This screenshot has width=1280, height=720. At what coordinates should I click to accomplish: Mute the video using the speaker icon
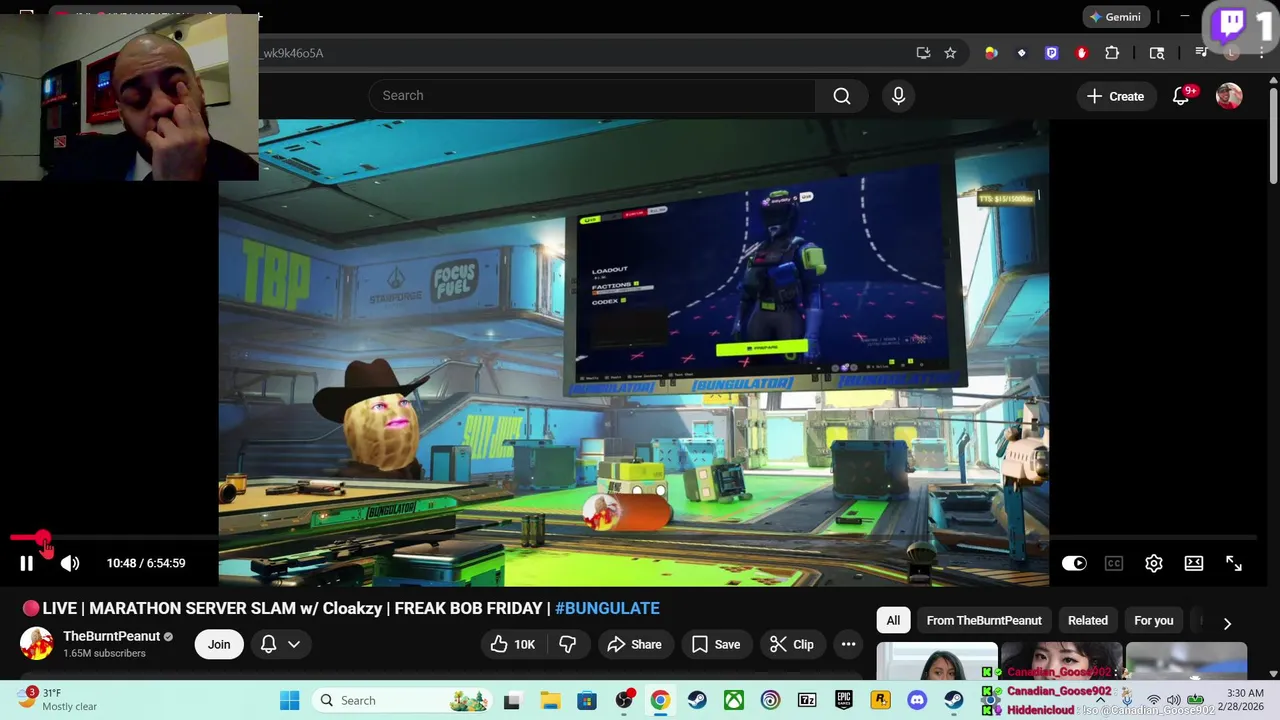tap(70, 563)
